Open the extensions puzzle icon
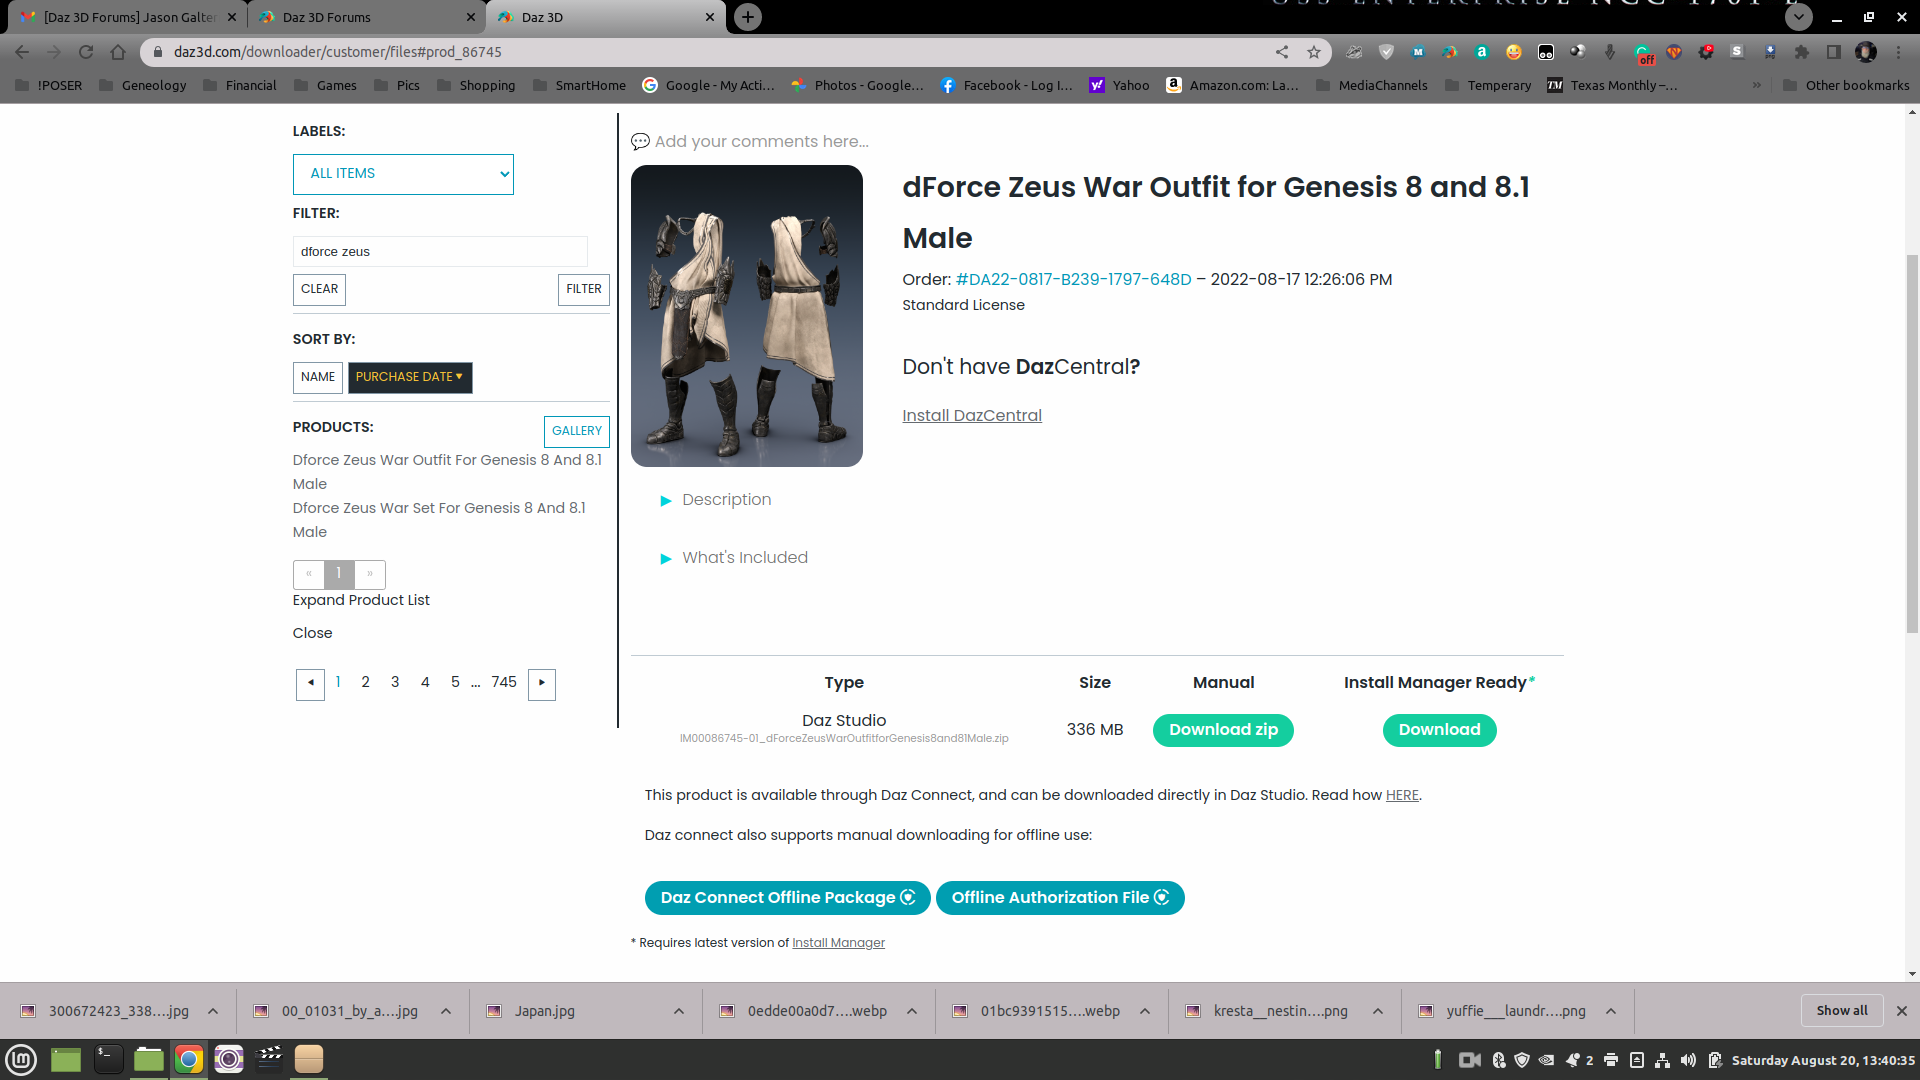1920x1080 pixels. [x=1802, y=52]
